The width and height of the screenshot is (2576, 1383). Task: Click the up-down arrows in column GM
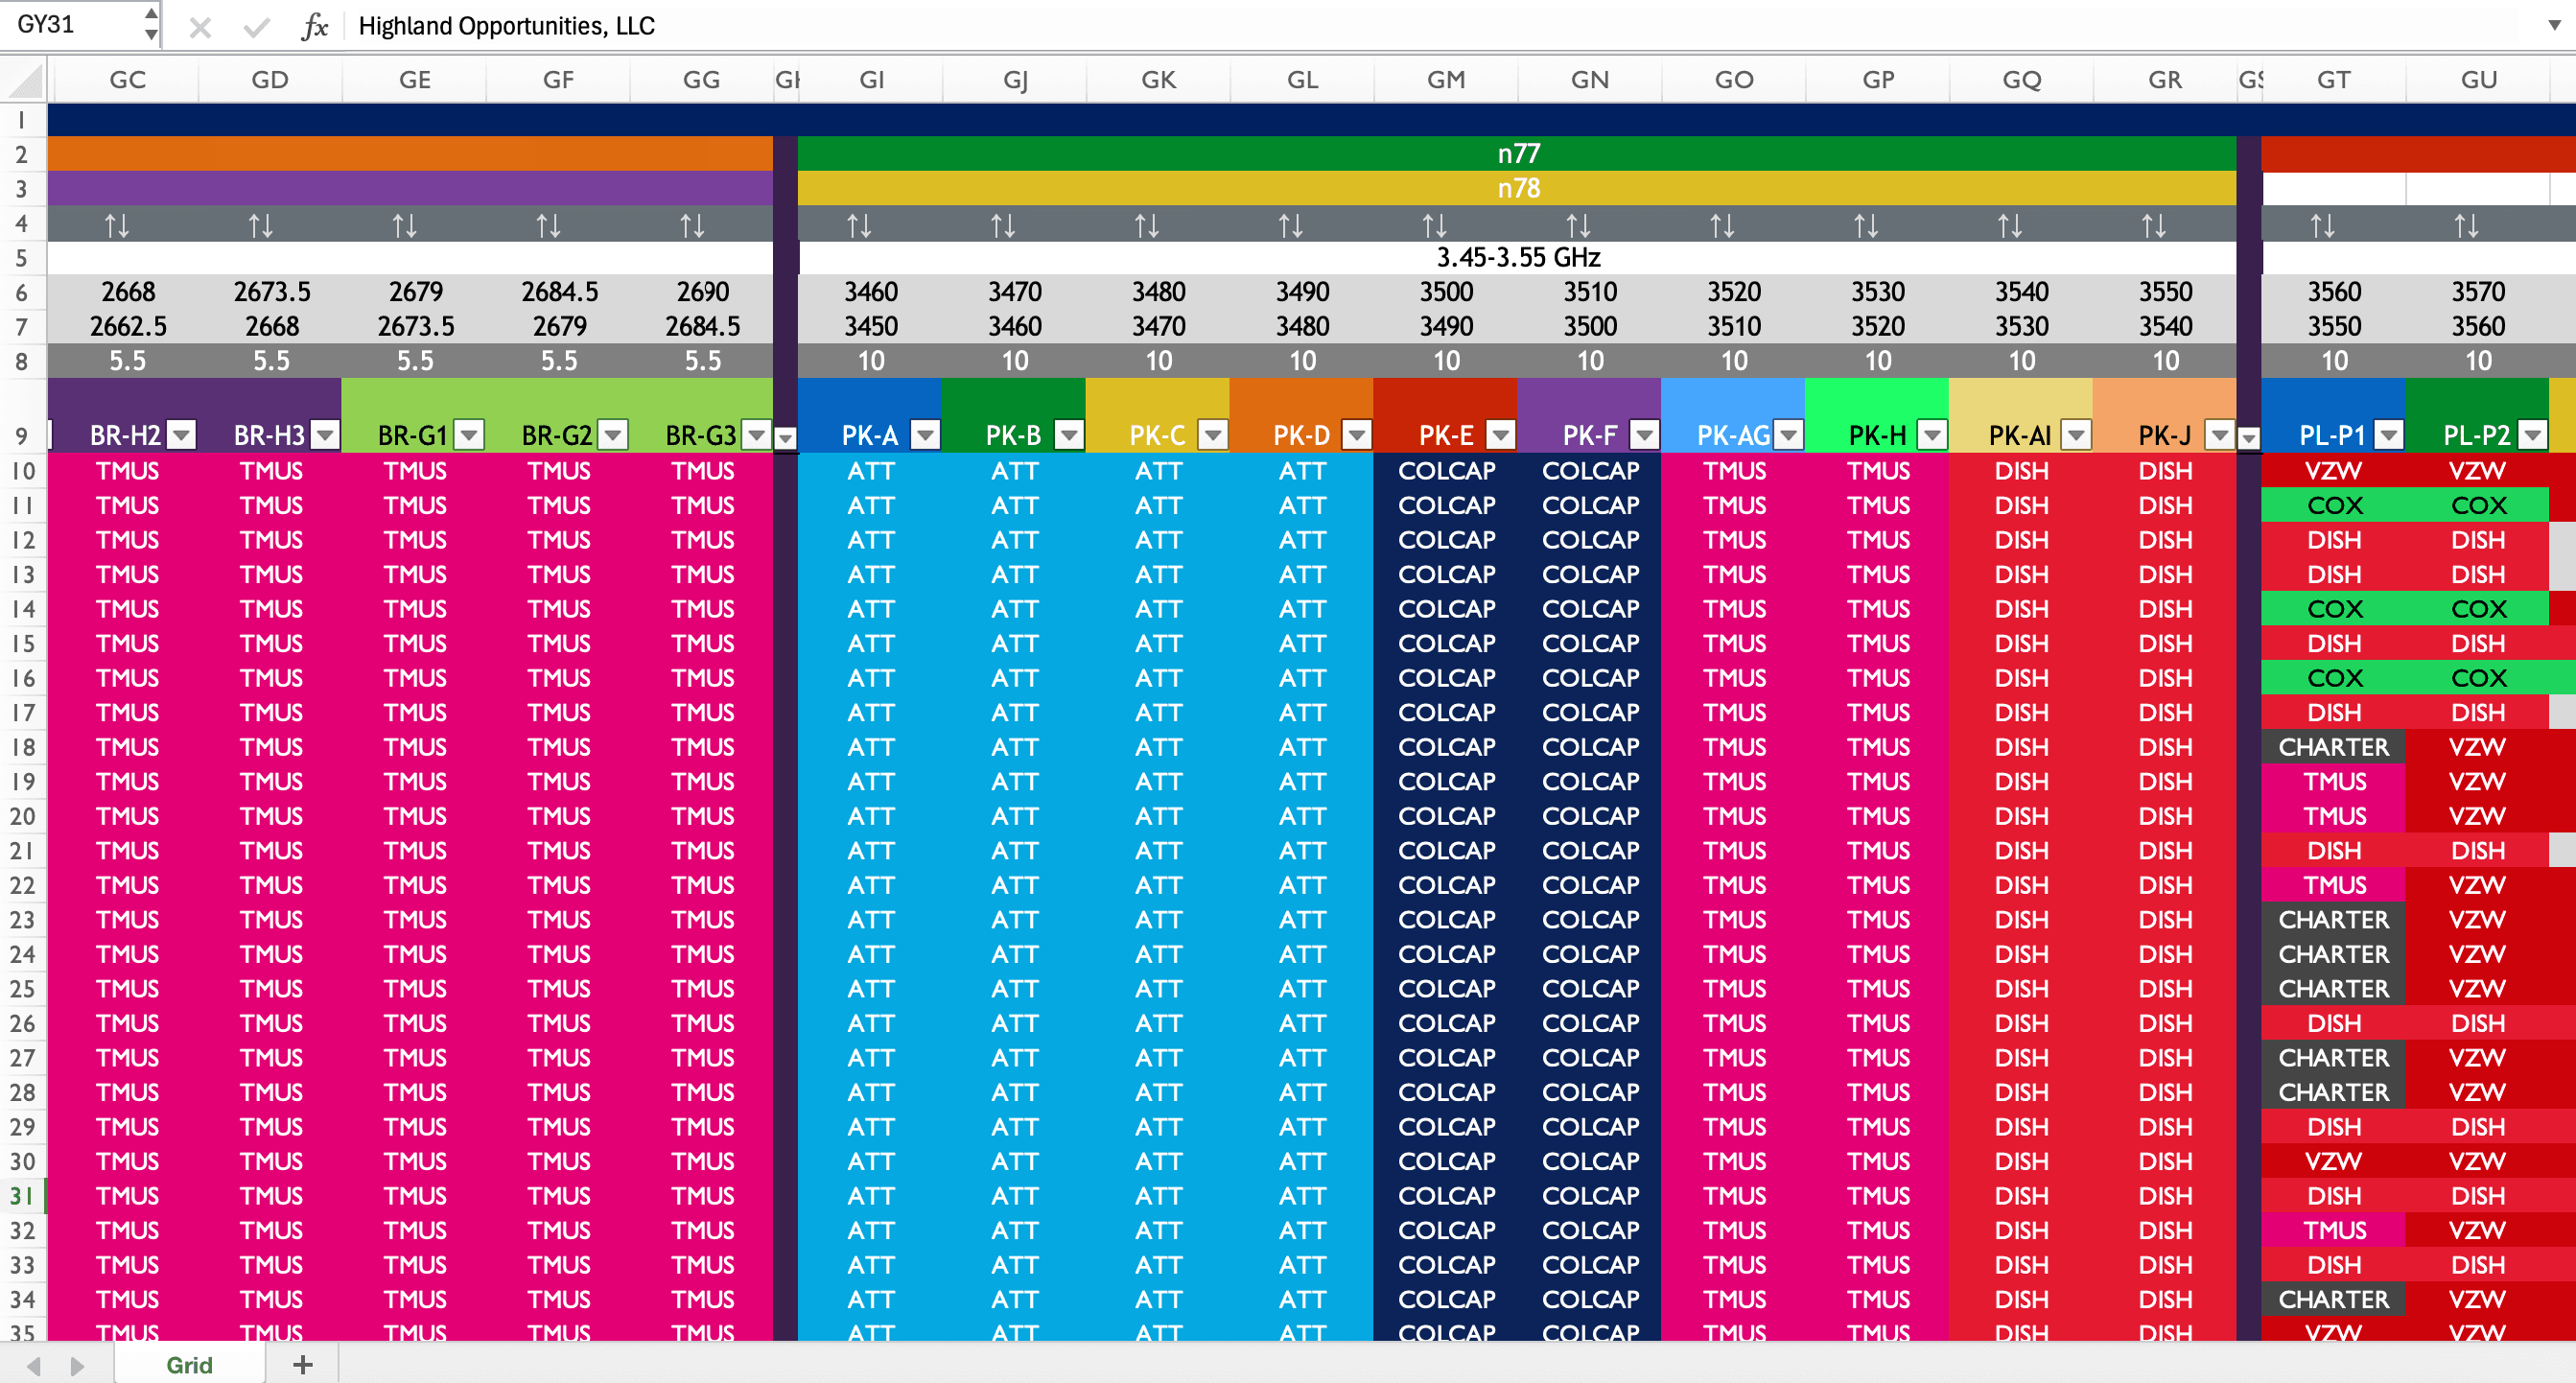point(1435,225)
